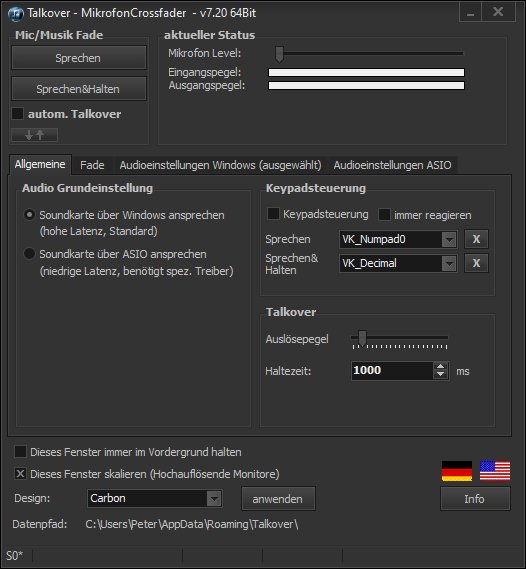The width and height of the screenshot is (526, 569).
Task: Click the Sprechen&Halten button
Action: (x=79, y=89)
